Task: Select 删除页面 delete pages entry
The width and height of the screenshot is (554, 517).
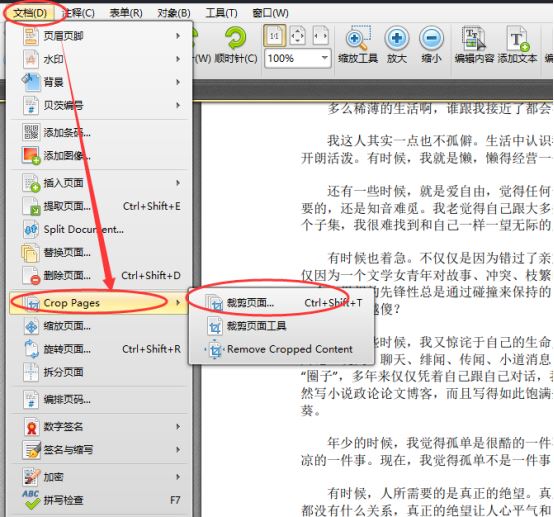Action: 98,275
